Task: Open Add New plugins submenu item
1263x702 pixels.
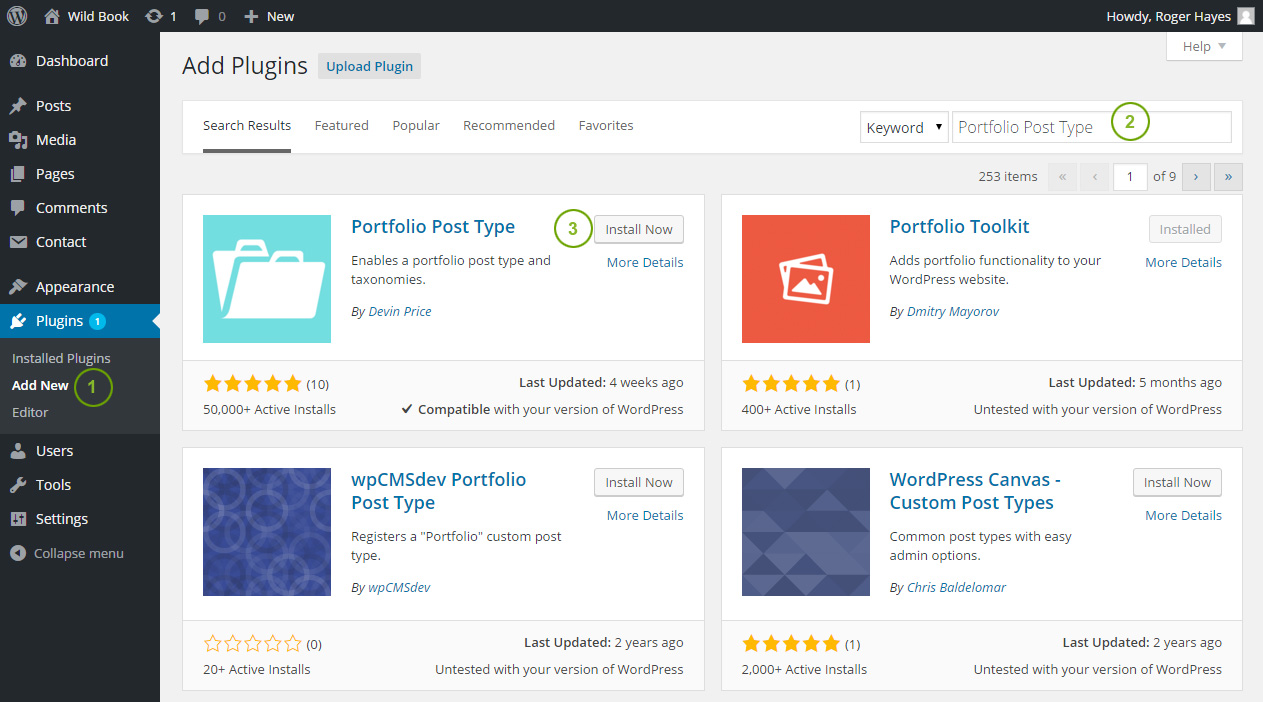Action: pos(40,385)
